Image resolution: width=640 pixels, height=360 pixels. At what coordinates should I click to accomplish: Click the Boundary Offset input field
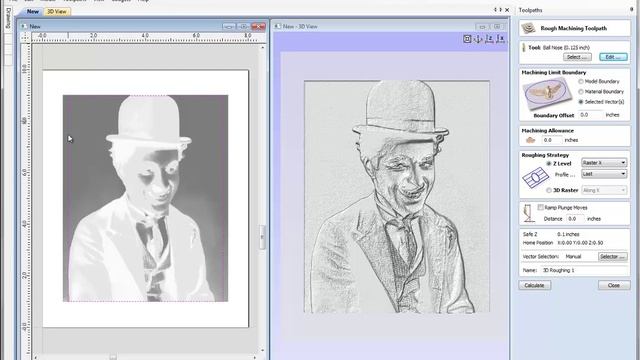[x=590, y=115]
